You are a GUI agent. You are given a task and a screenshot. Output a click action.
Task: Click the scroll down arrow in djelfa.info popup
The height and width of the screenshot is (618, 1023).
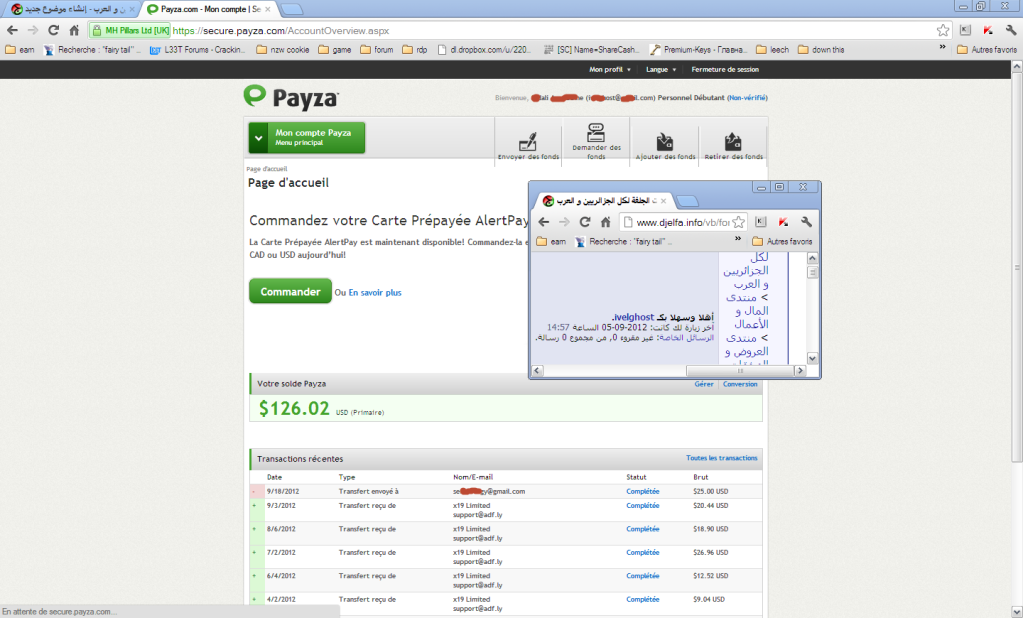tap(812, 358)
